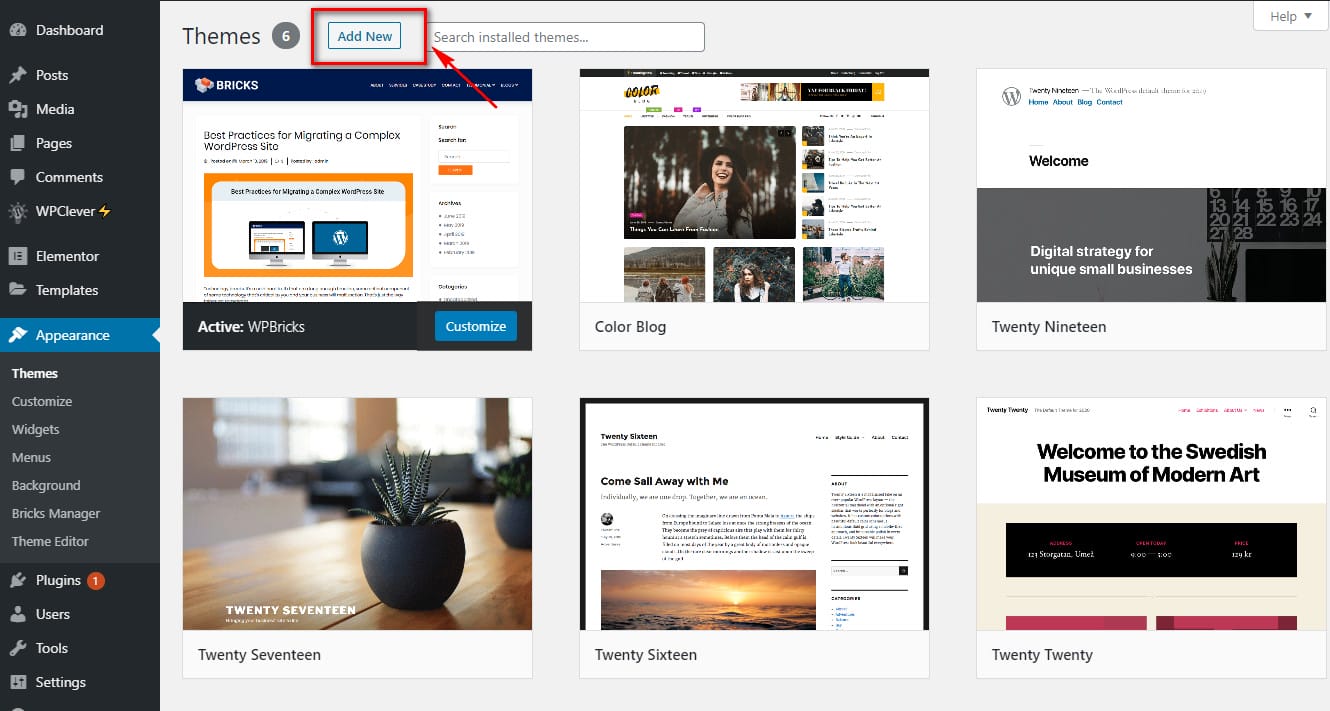Click the Pages icon in sidebar
The height and width of the screenshot is (711, 1330).
click(18, 143)
